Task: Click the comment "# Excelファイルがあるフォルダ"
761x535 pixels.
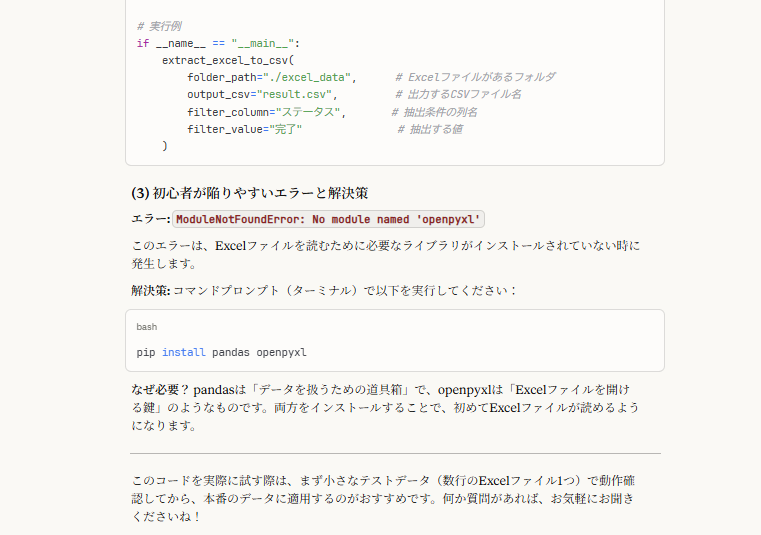Action: pyautogui.click(x=475, y=77)
